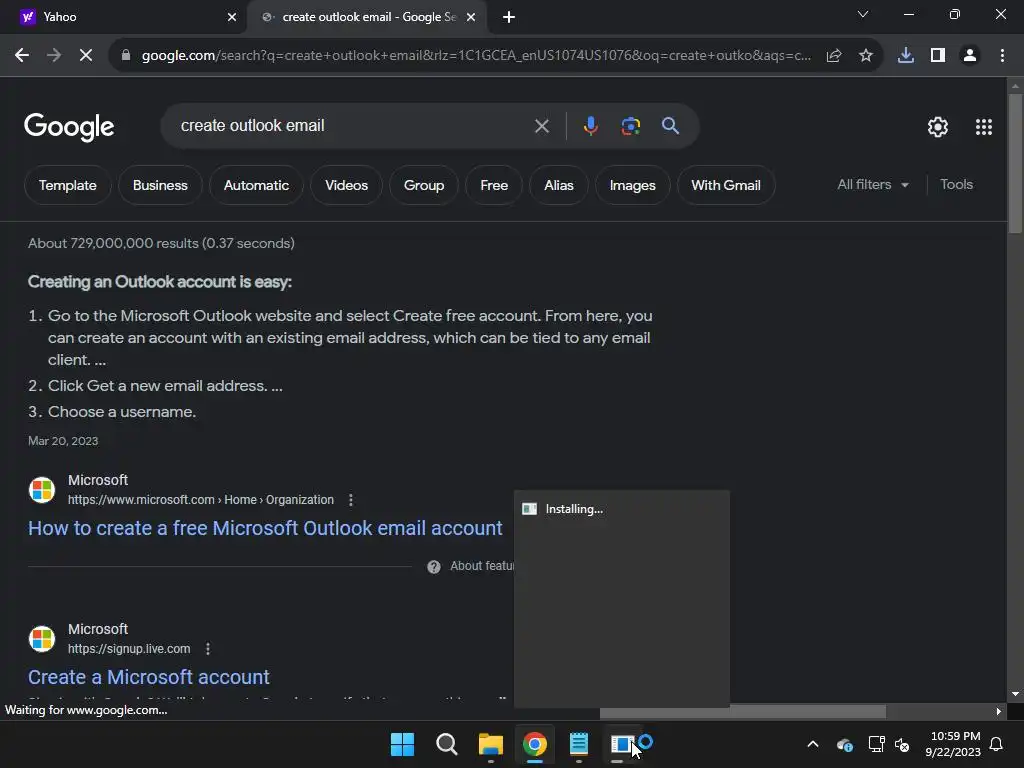Share this page from the address bar
This screenshot has height=768, width=1024.
click(x=834, y=56)
